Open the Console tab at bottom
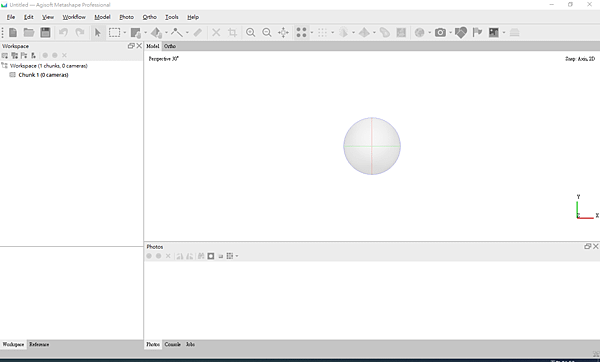 (x=173, y=344)
